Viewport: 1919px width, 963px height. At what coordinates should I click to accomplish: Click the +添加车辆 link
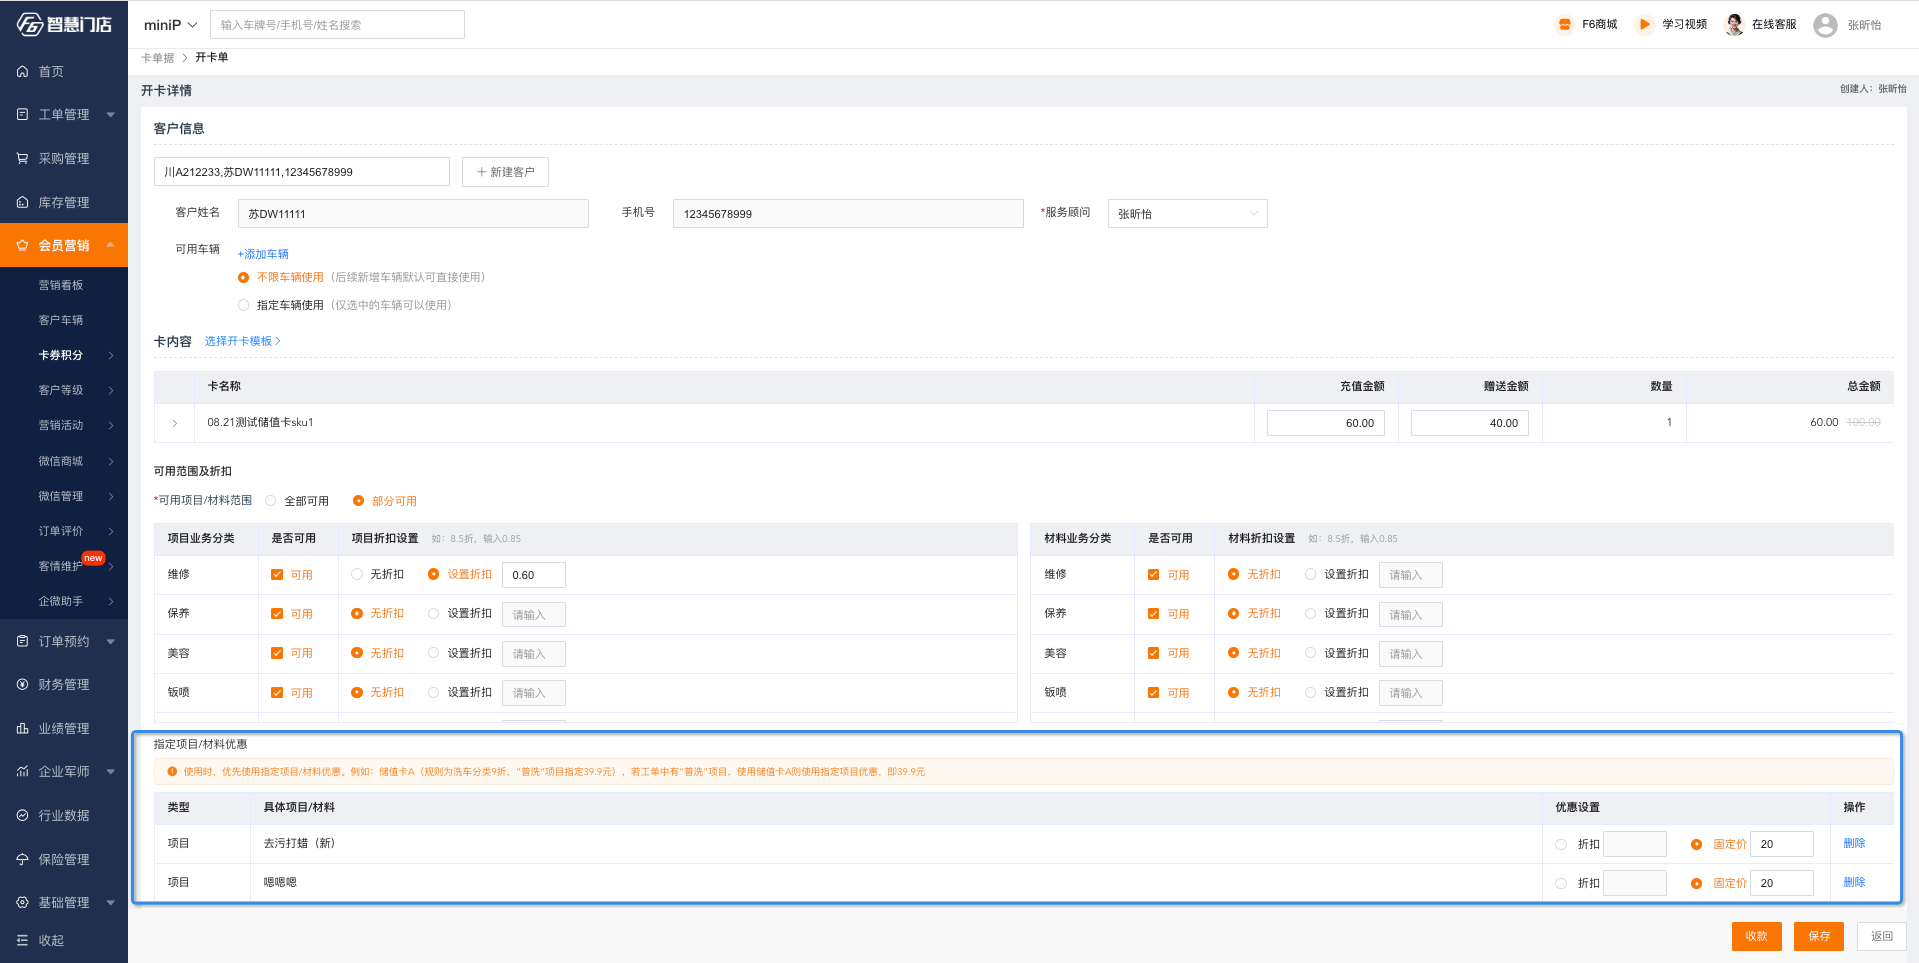[263, 254]
